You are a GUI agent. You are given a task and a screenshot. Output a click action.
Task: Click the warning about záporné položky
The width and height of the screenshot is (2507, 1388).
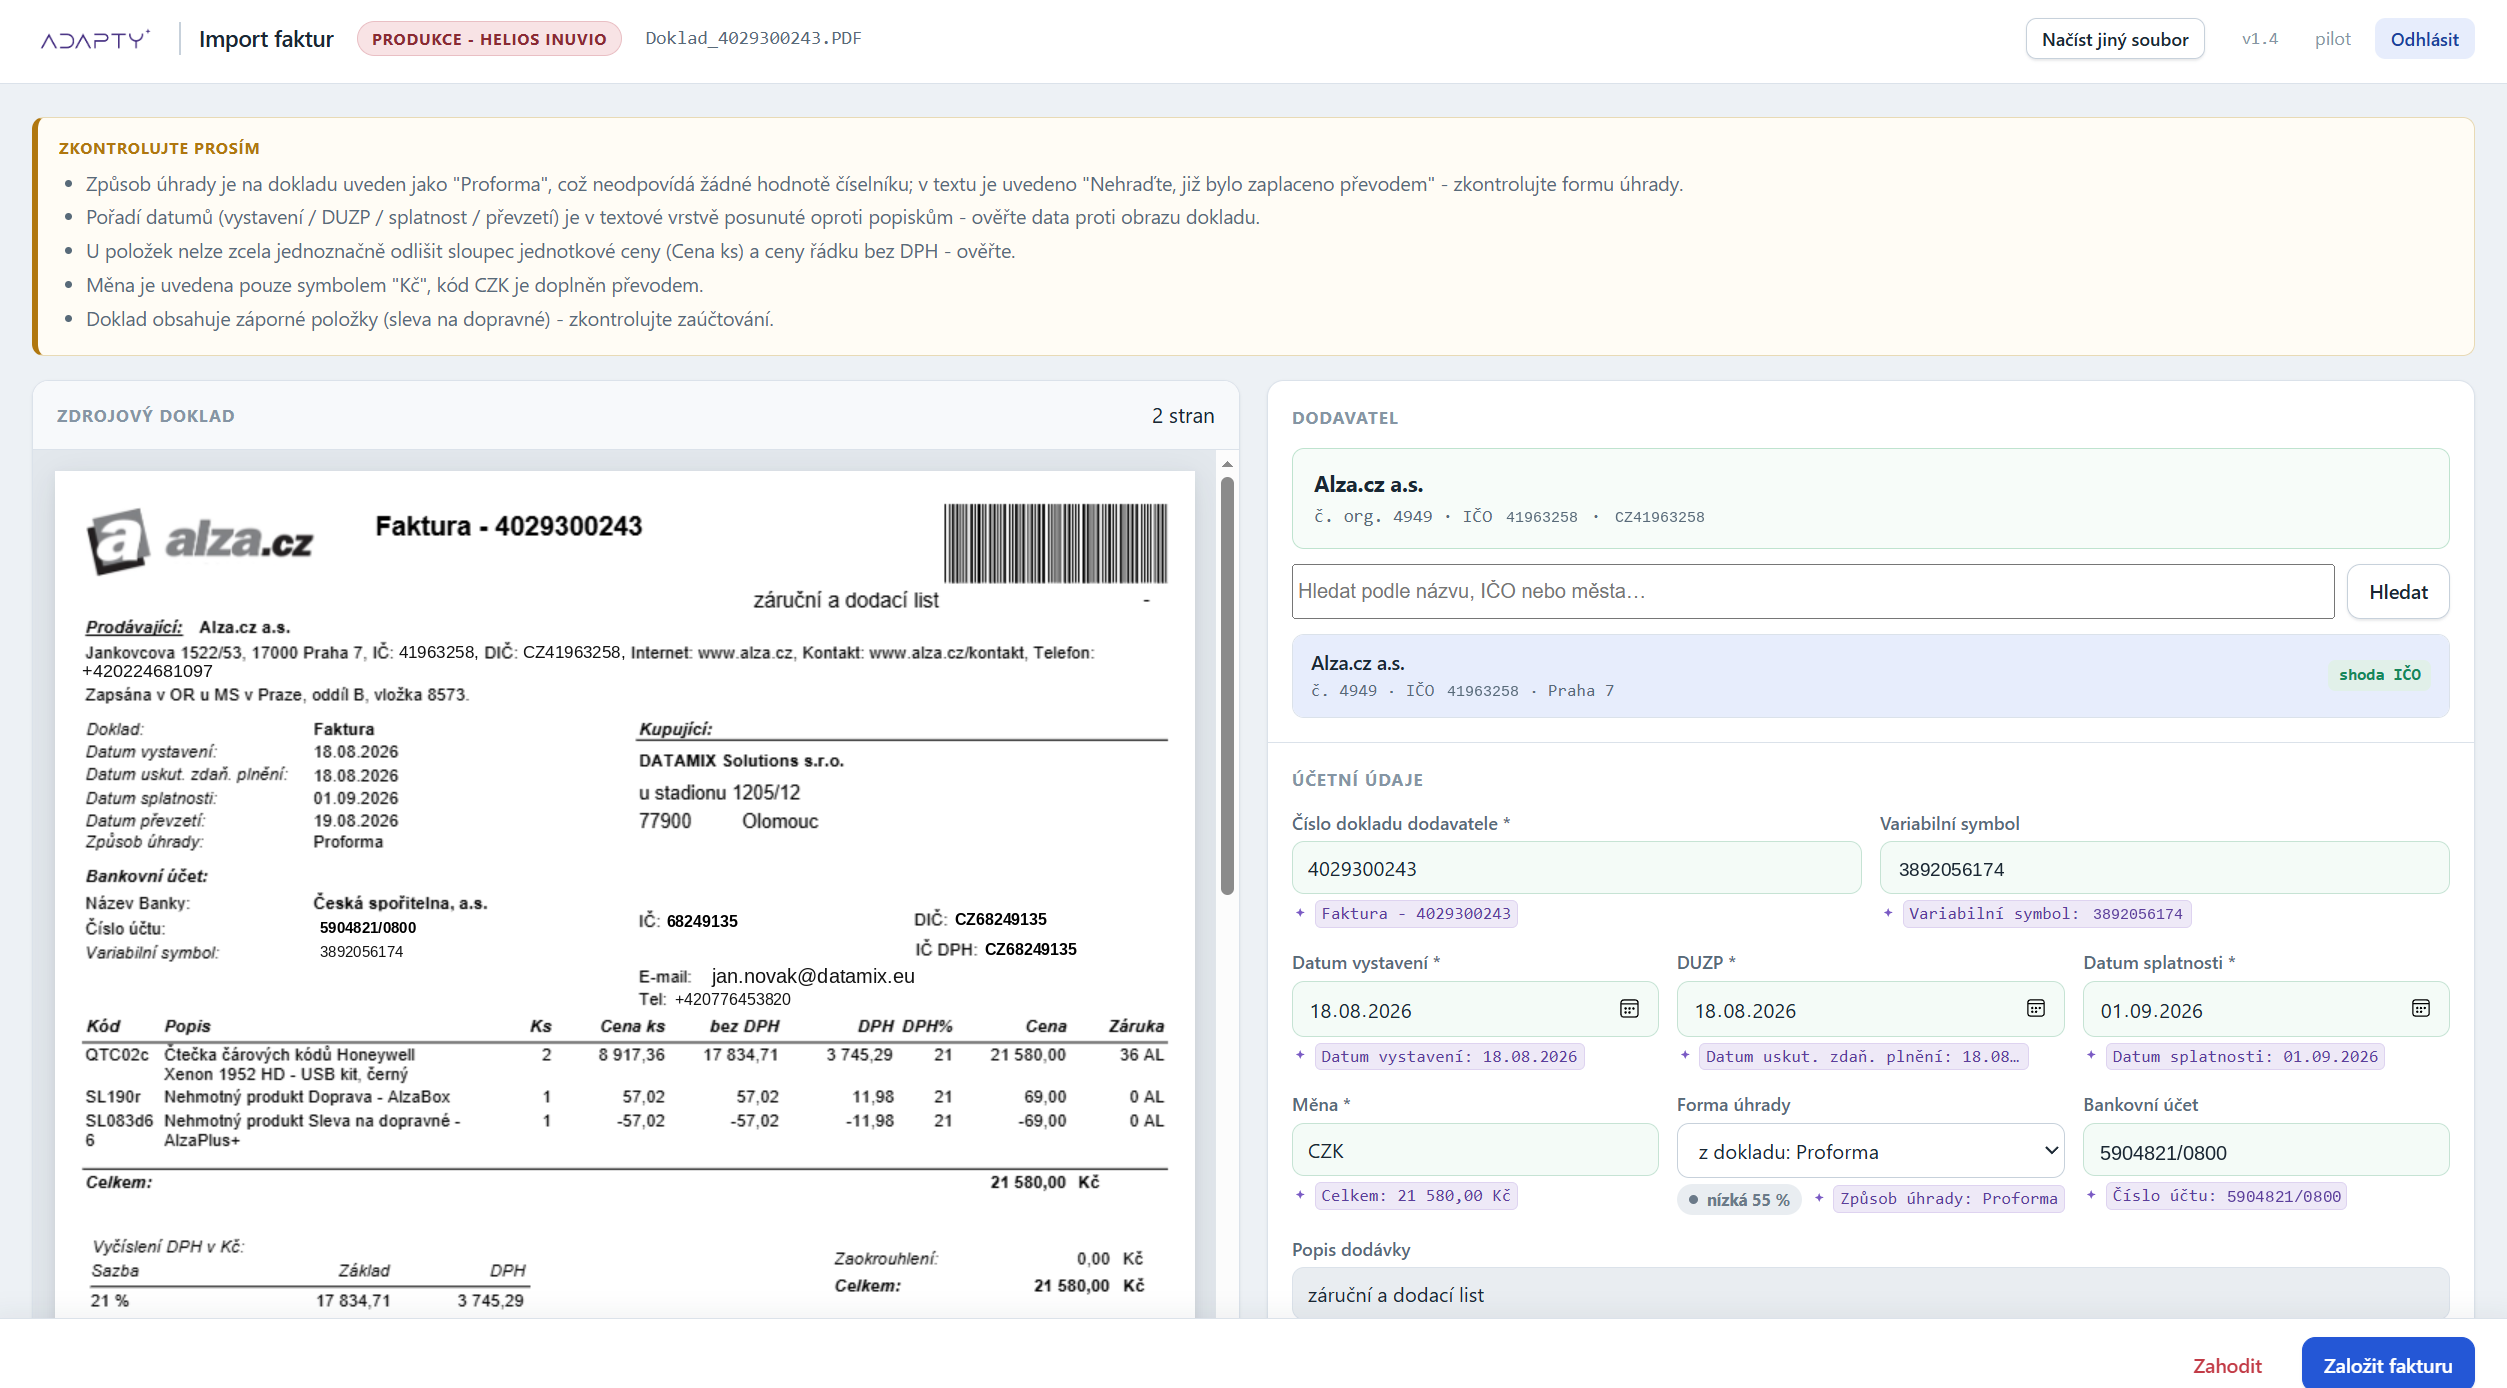pos(430,319)
